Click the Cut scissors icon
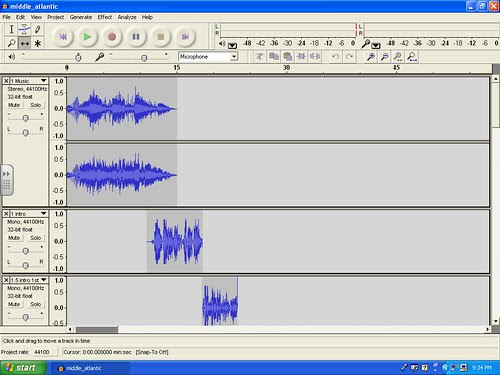Image resolution: width=500 pixels, height=375 pixels. click(x=260, y=57)
